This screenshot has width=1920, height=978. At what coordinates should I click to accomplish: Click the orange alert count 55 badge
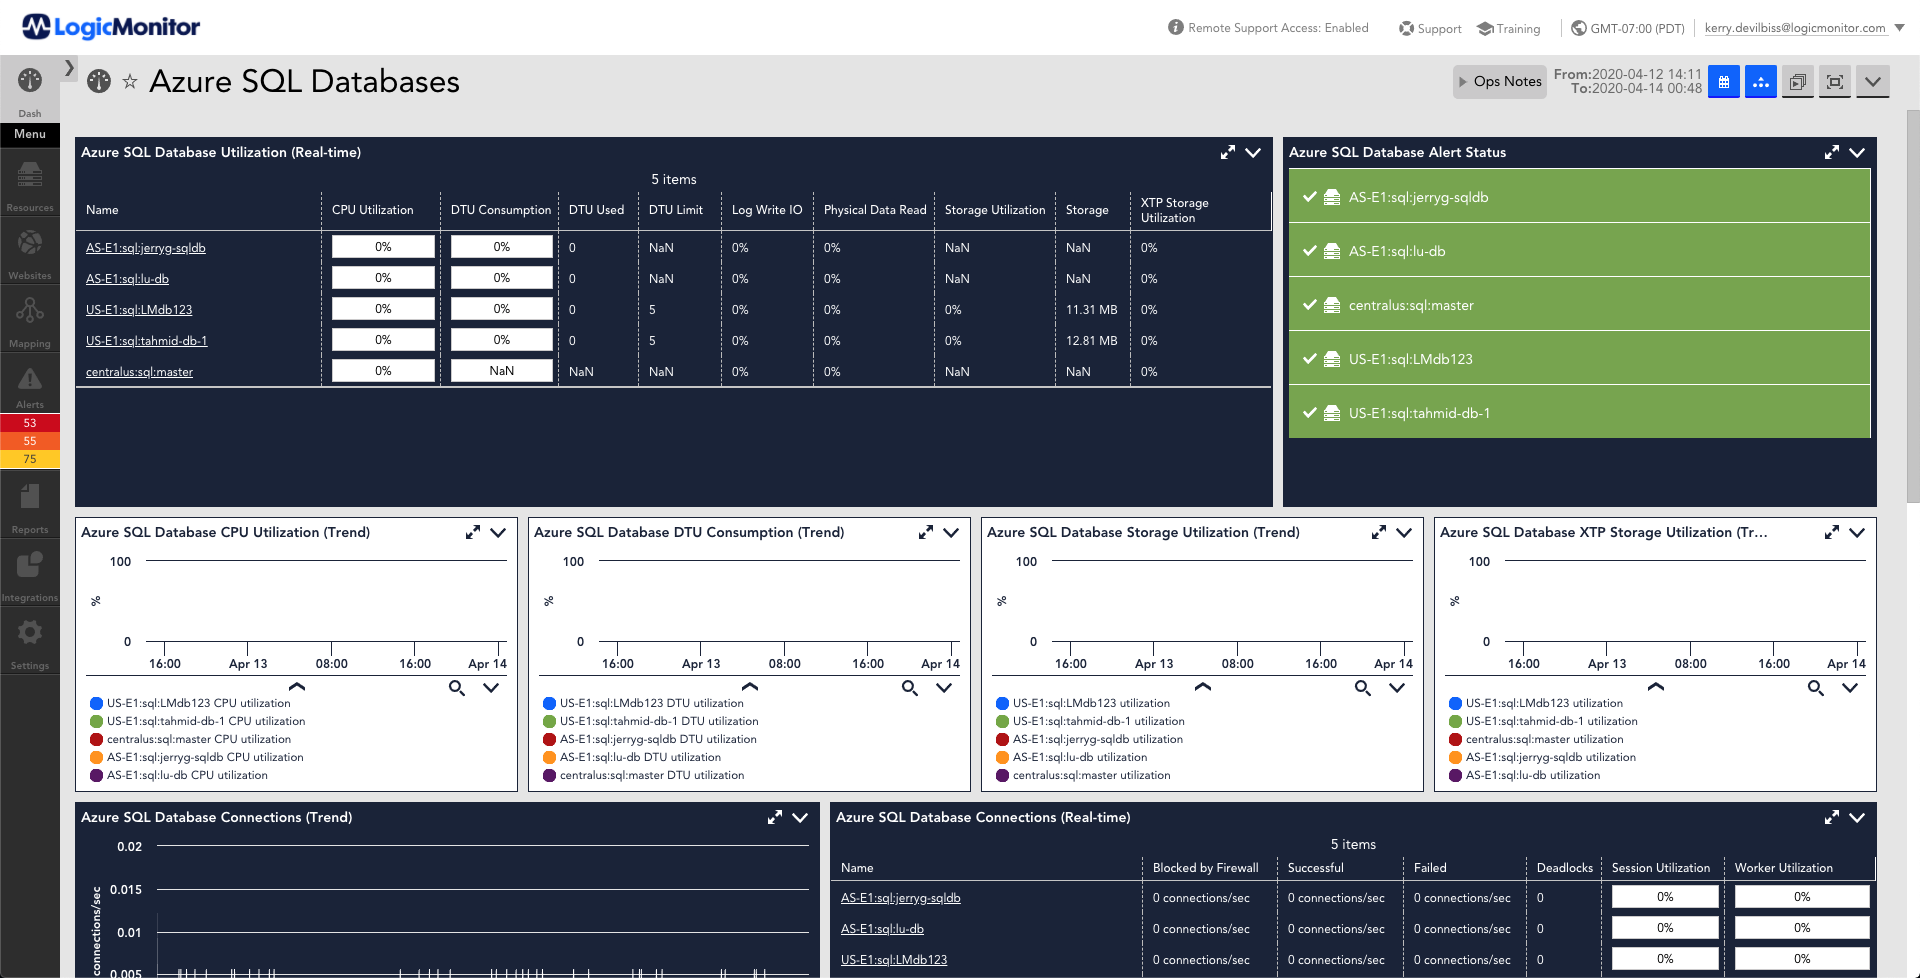coord(30,441)
